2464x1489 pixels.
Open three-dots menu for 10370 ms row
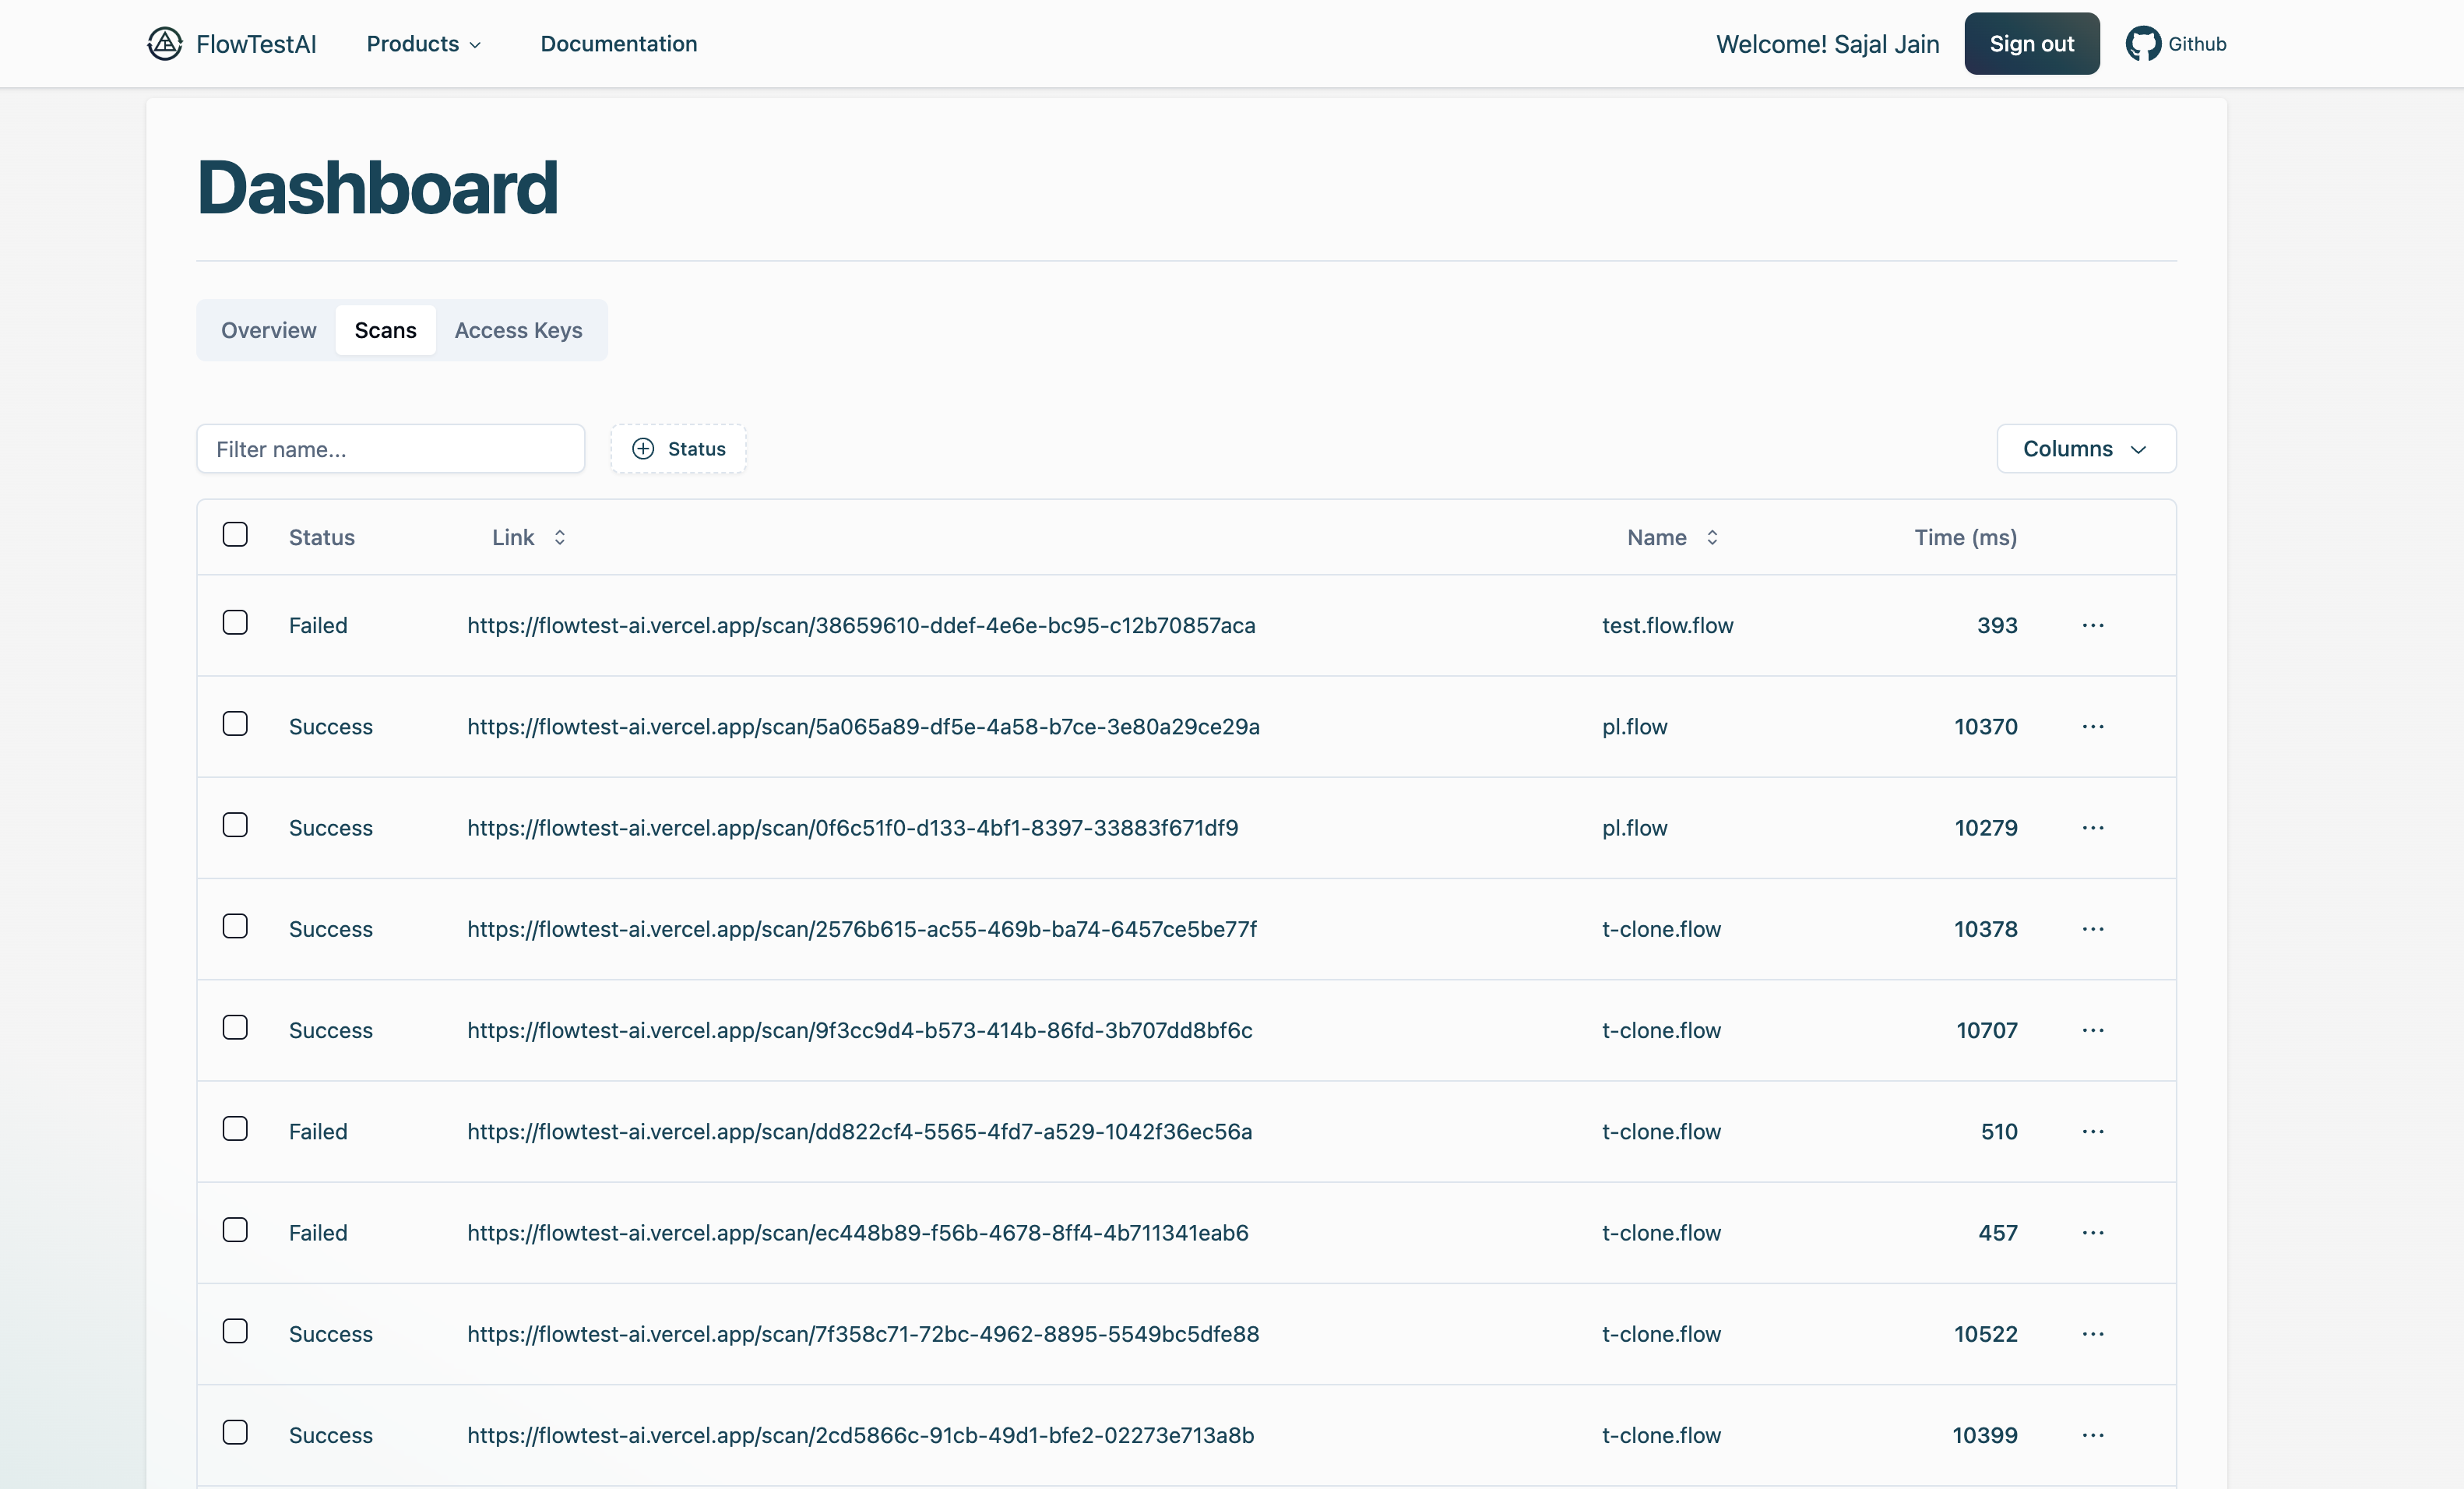tap(2093, 727)
